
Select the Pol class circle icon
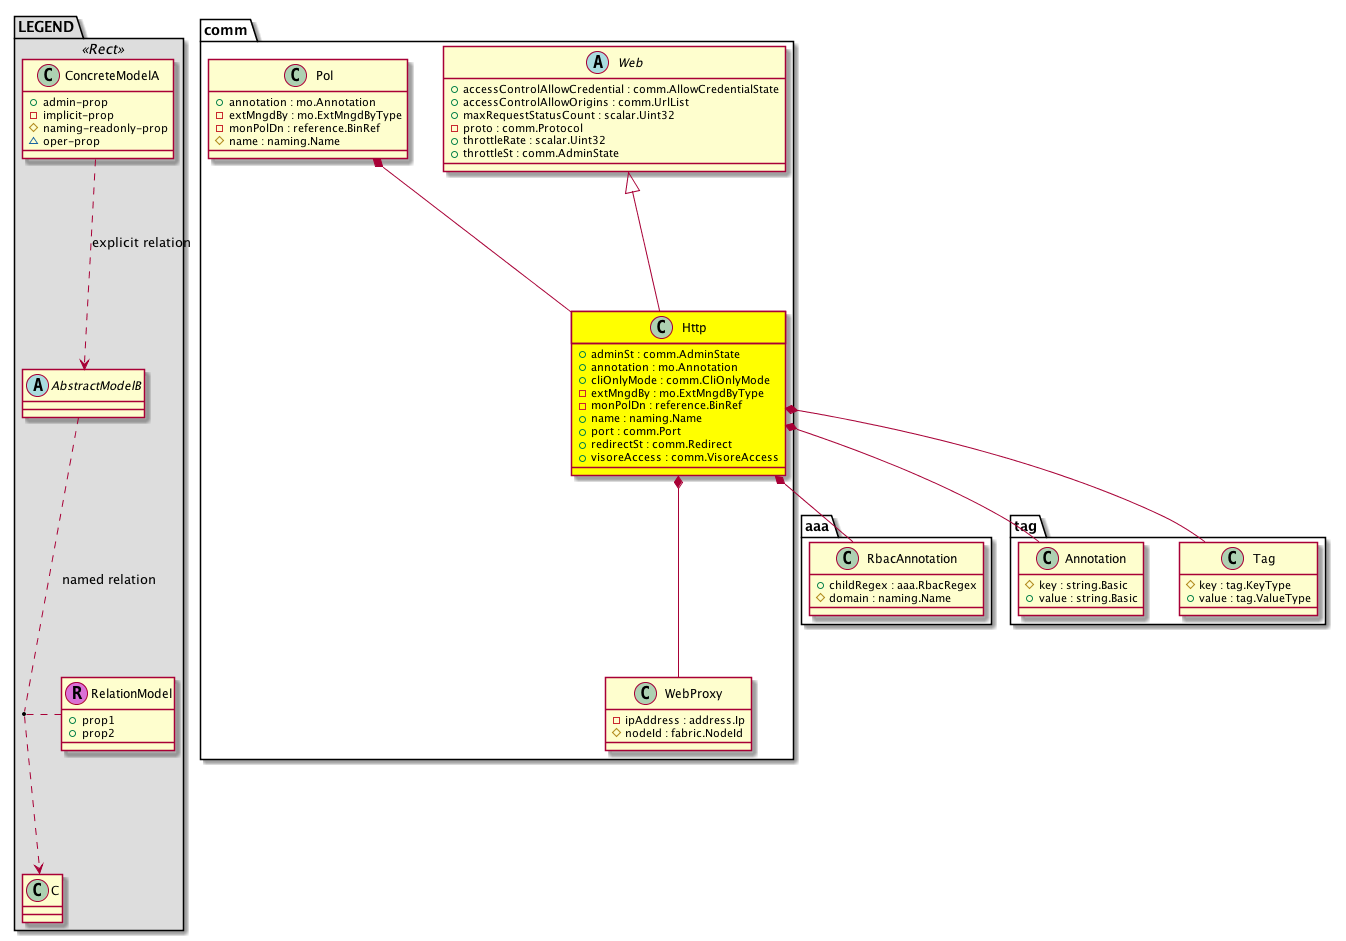coord(294,75)
